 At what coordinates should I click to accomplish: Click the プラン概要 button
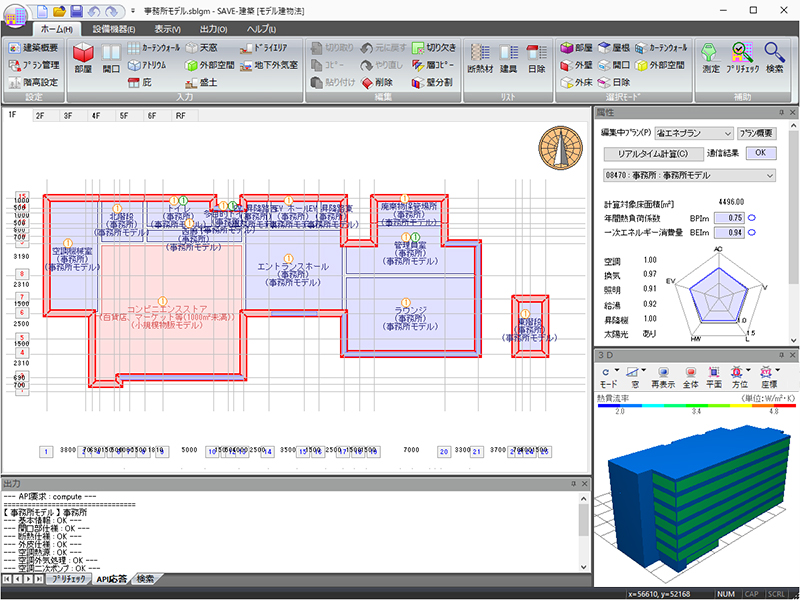tap(757, 132)
